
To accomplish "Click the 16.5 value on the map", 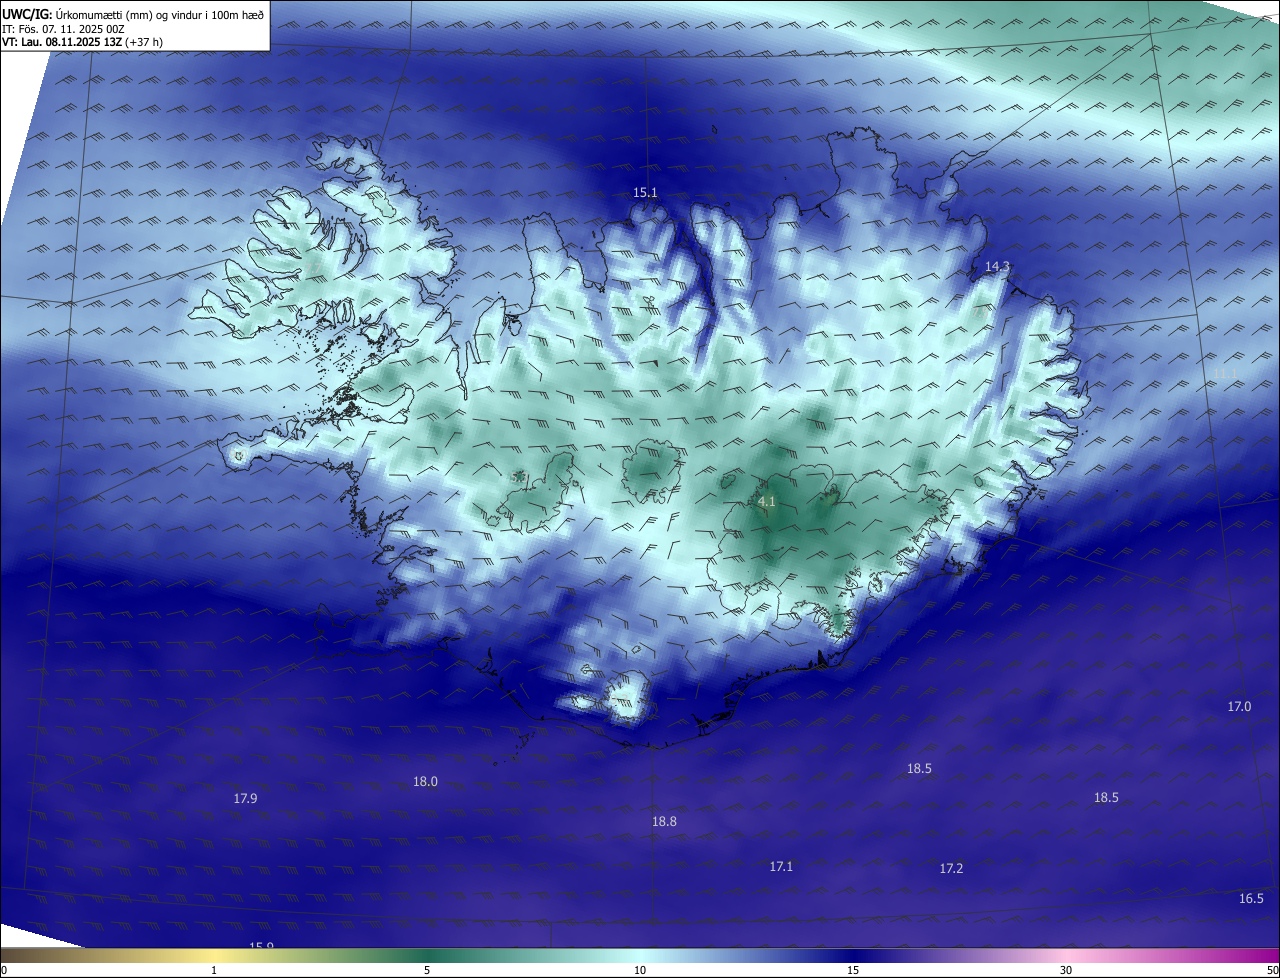I will [x=1251, y=898].
